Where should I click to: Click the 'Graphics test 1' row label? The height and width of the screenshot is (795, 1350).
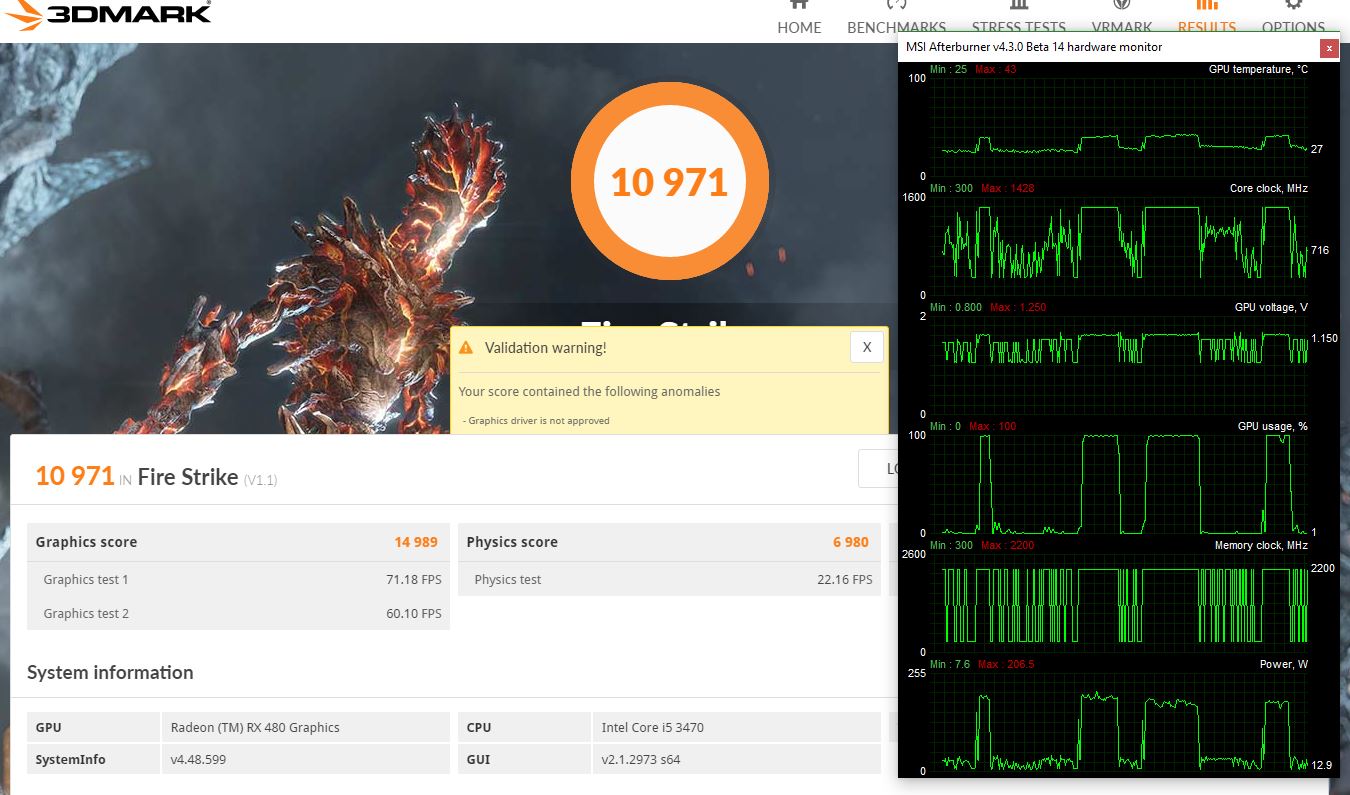click(x=86, y=579)
